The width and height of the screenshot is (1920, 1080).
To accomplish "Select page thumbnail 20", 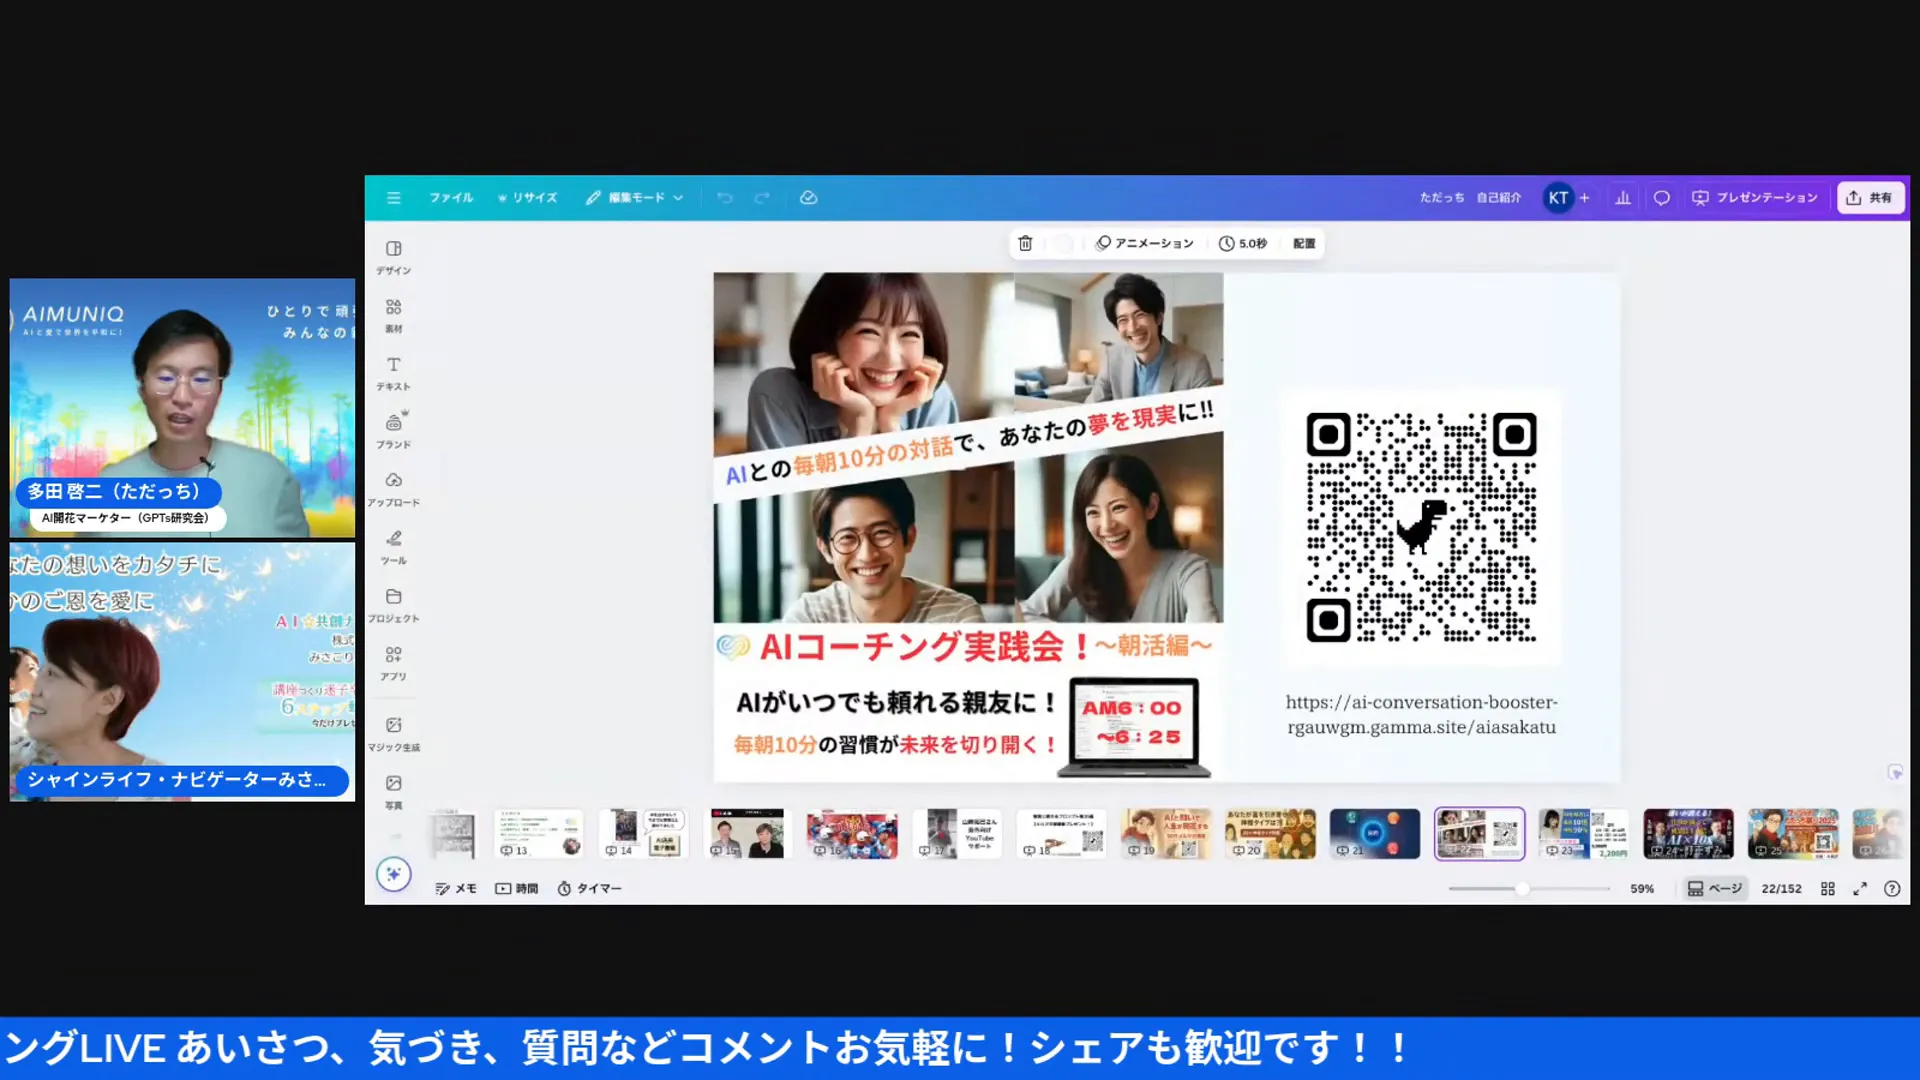I will pos(1270,834).
